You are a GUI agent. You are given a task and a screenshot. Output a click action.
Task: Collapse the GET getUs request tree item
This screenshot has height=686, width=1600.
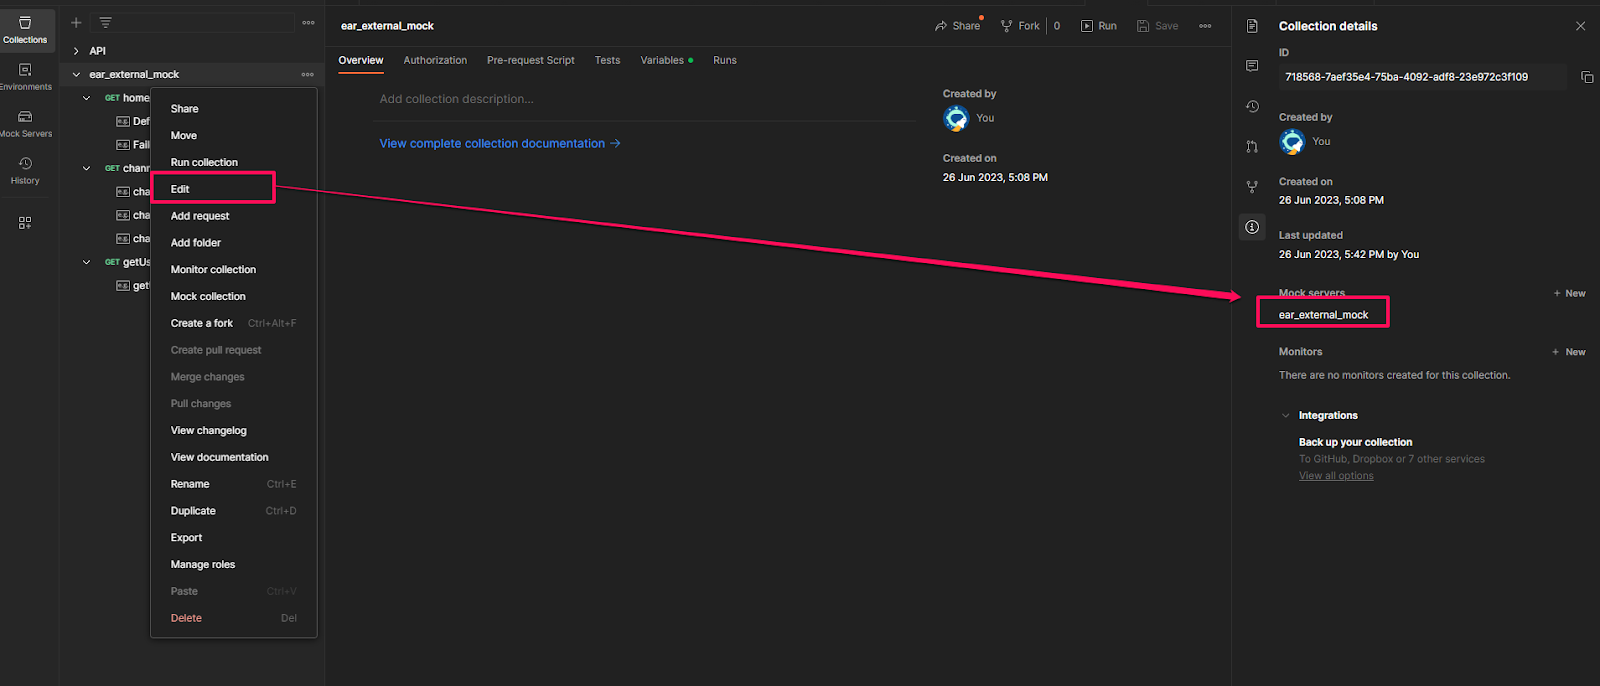(x=86, y=262)
